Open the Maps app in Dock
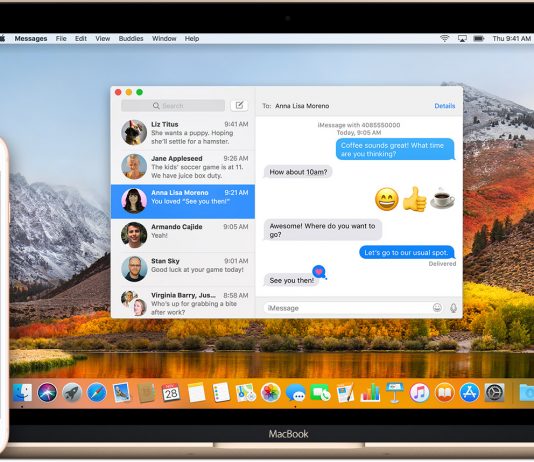Screen dimensions: 534x462 click(246, 393)
